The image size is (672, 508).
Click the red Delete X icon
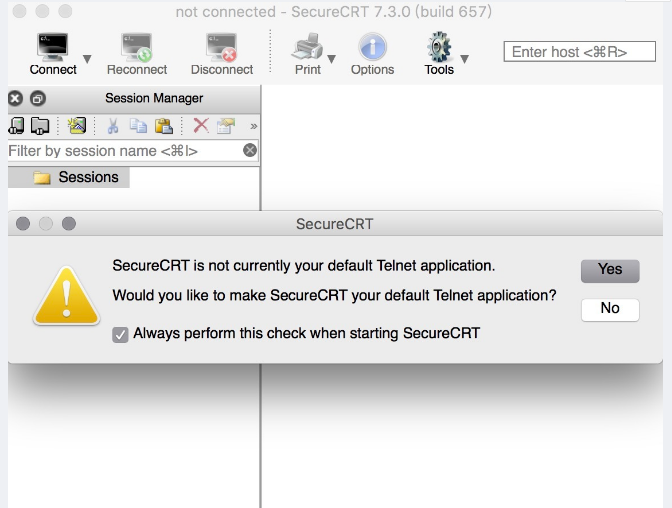(201, 126)
